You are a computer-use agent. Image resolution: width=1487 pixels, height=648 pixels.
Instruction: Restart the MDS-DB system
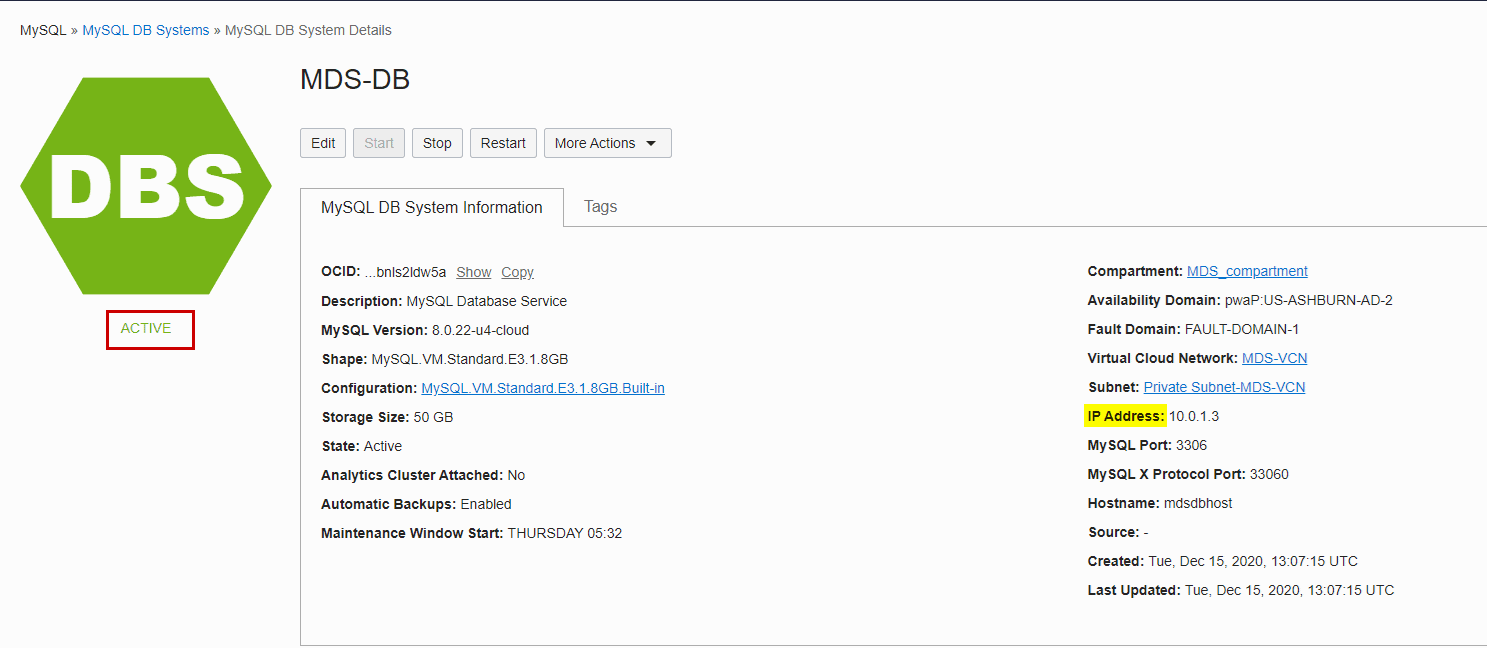tap(503, 142)
